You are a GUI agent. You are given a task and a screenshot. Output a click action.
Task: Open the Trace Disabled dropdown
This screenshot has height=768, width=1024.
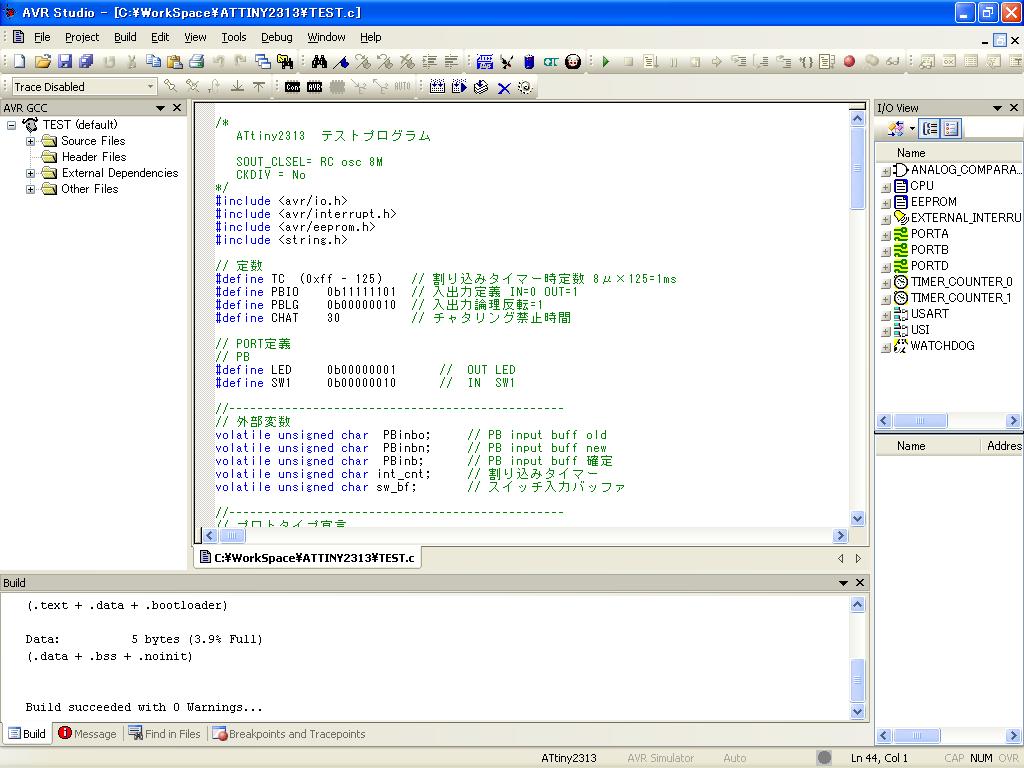(x=151, y=87)
